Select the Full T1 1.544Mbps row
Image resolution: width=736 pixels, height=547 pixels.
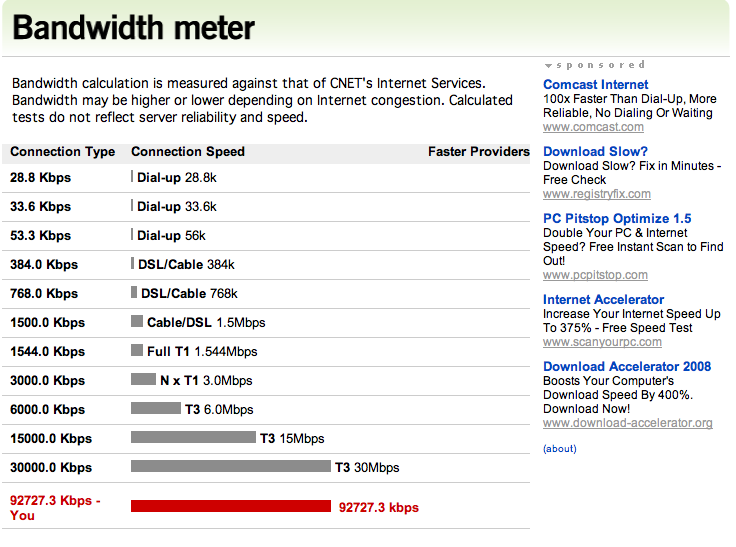[266, 351]
